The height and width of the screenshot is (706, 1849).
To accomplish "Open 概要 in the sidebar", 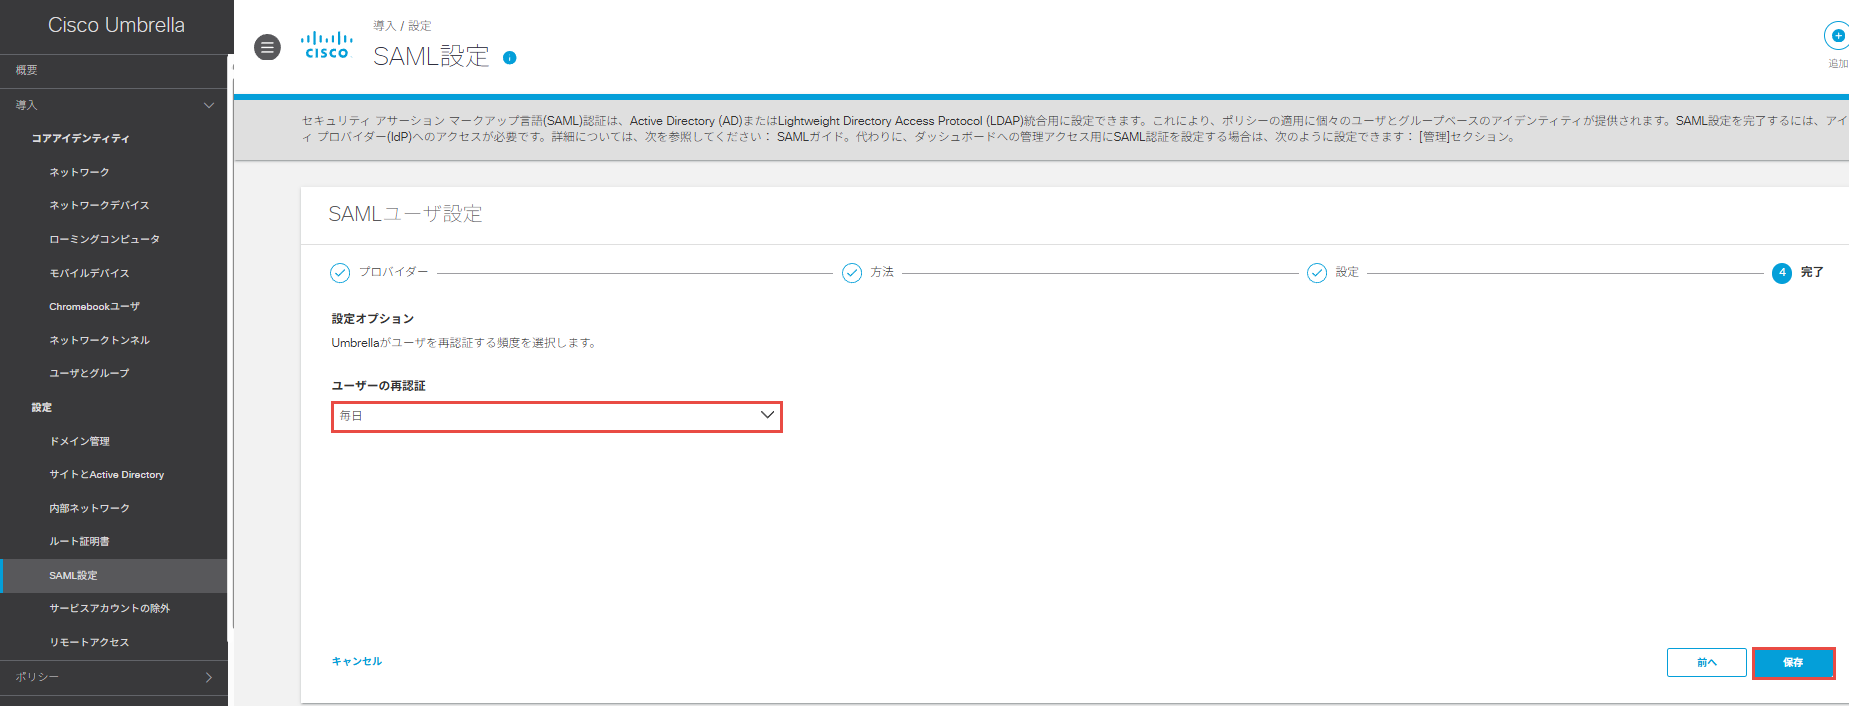I will point(27,70).
